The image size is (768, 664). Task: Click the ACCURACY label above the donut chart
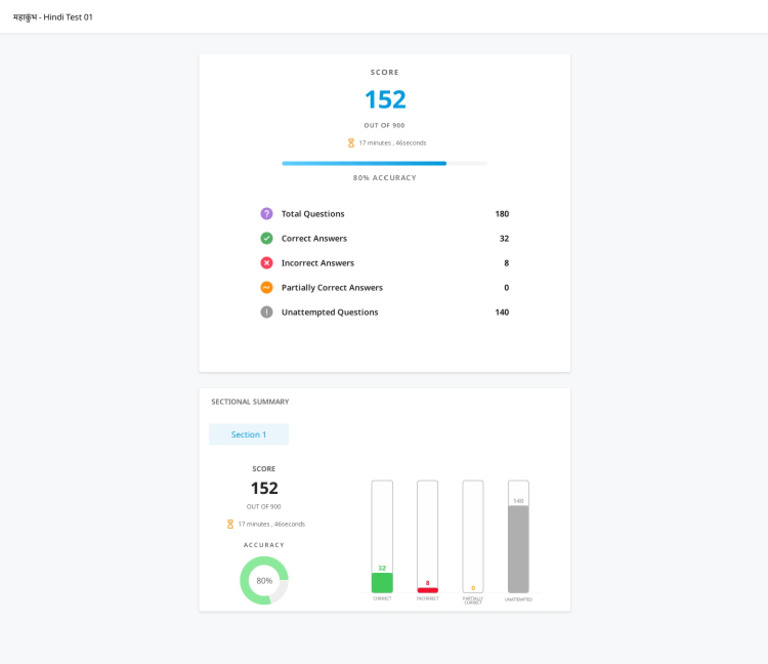[264, 545]
